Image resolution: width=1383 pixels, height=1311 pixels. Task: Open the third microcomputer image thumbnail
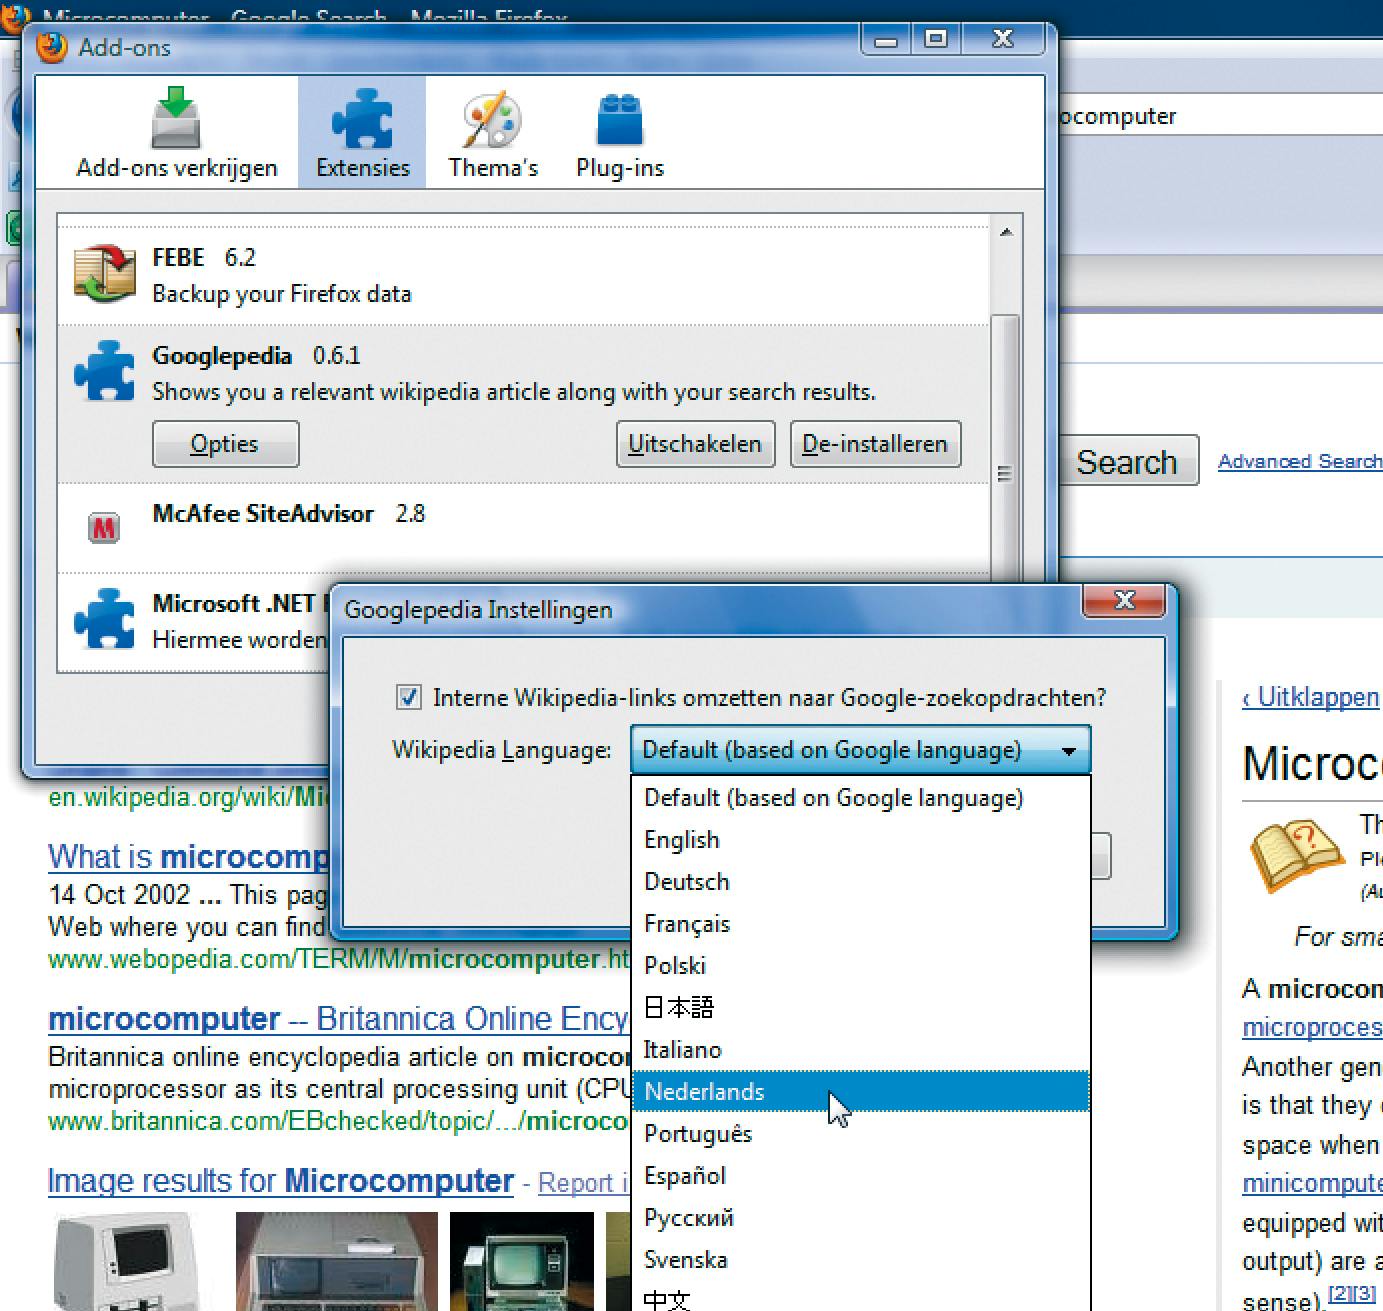(521, 1261)
